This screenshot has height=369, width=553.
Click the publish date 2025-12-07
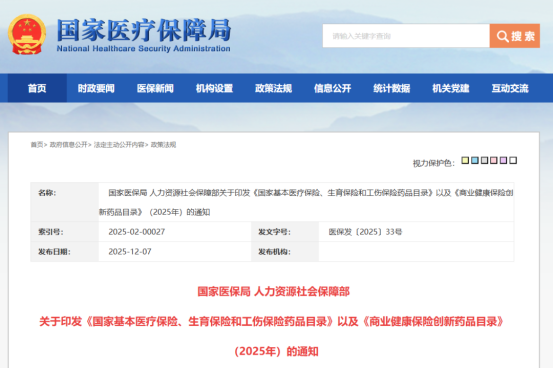coord(130,252)
